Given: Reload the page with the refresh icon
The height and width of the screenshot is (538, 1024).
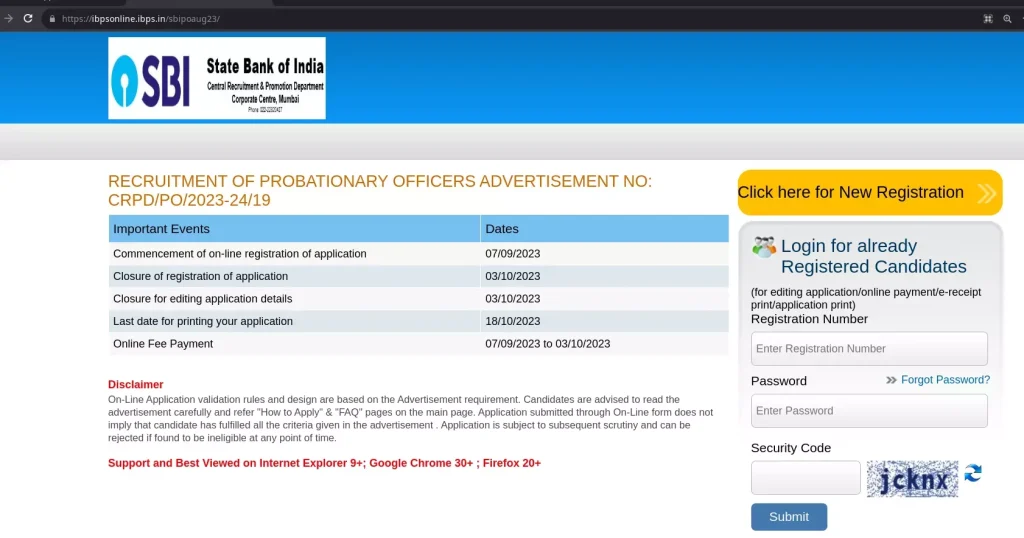Looking at the screenshot, I should 28,18.
